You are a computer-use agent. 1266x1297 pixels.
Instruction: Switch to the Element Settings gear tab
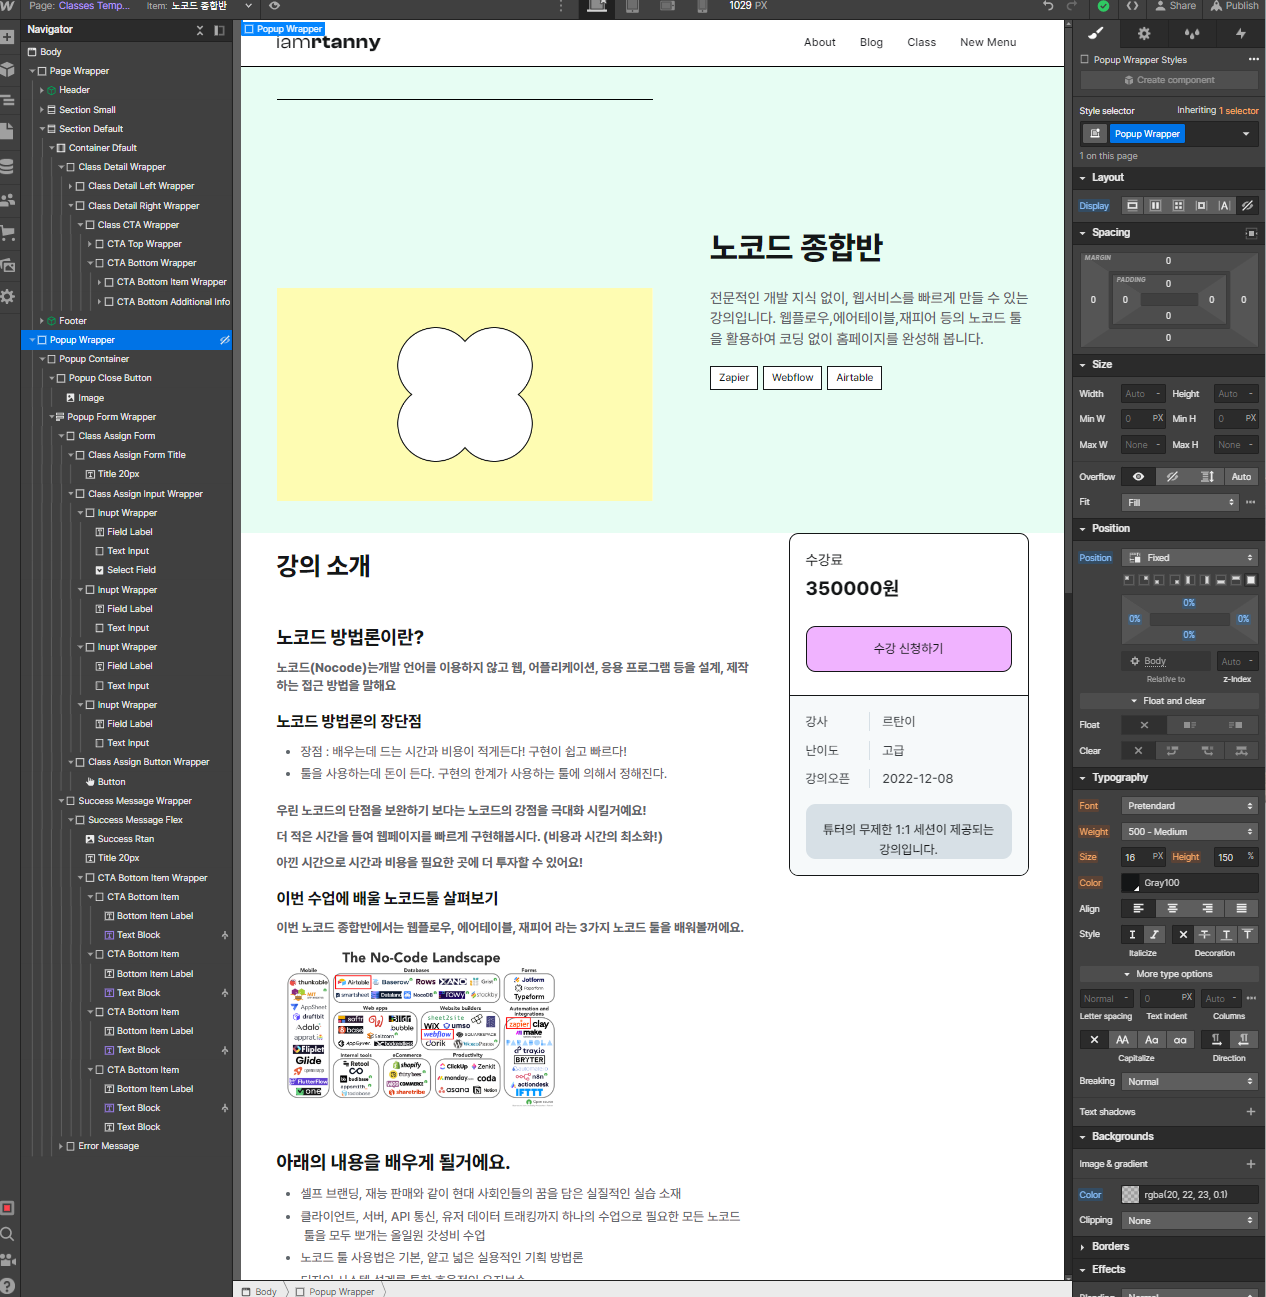(1144, 33)
